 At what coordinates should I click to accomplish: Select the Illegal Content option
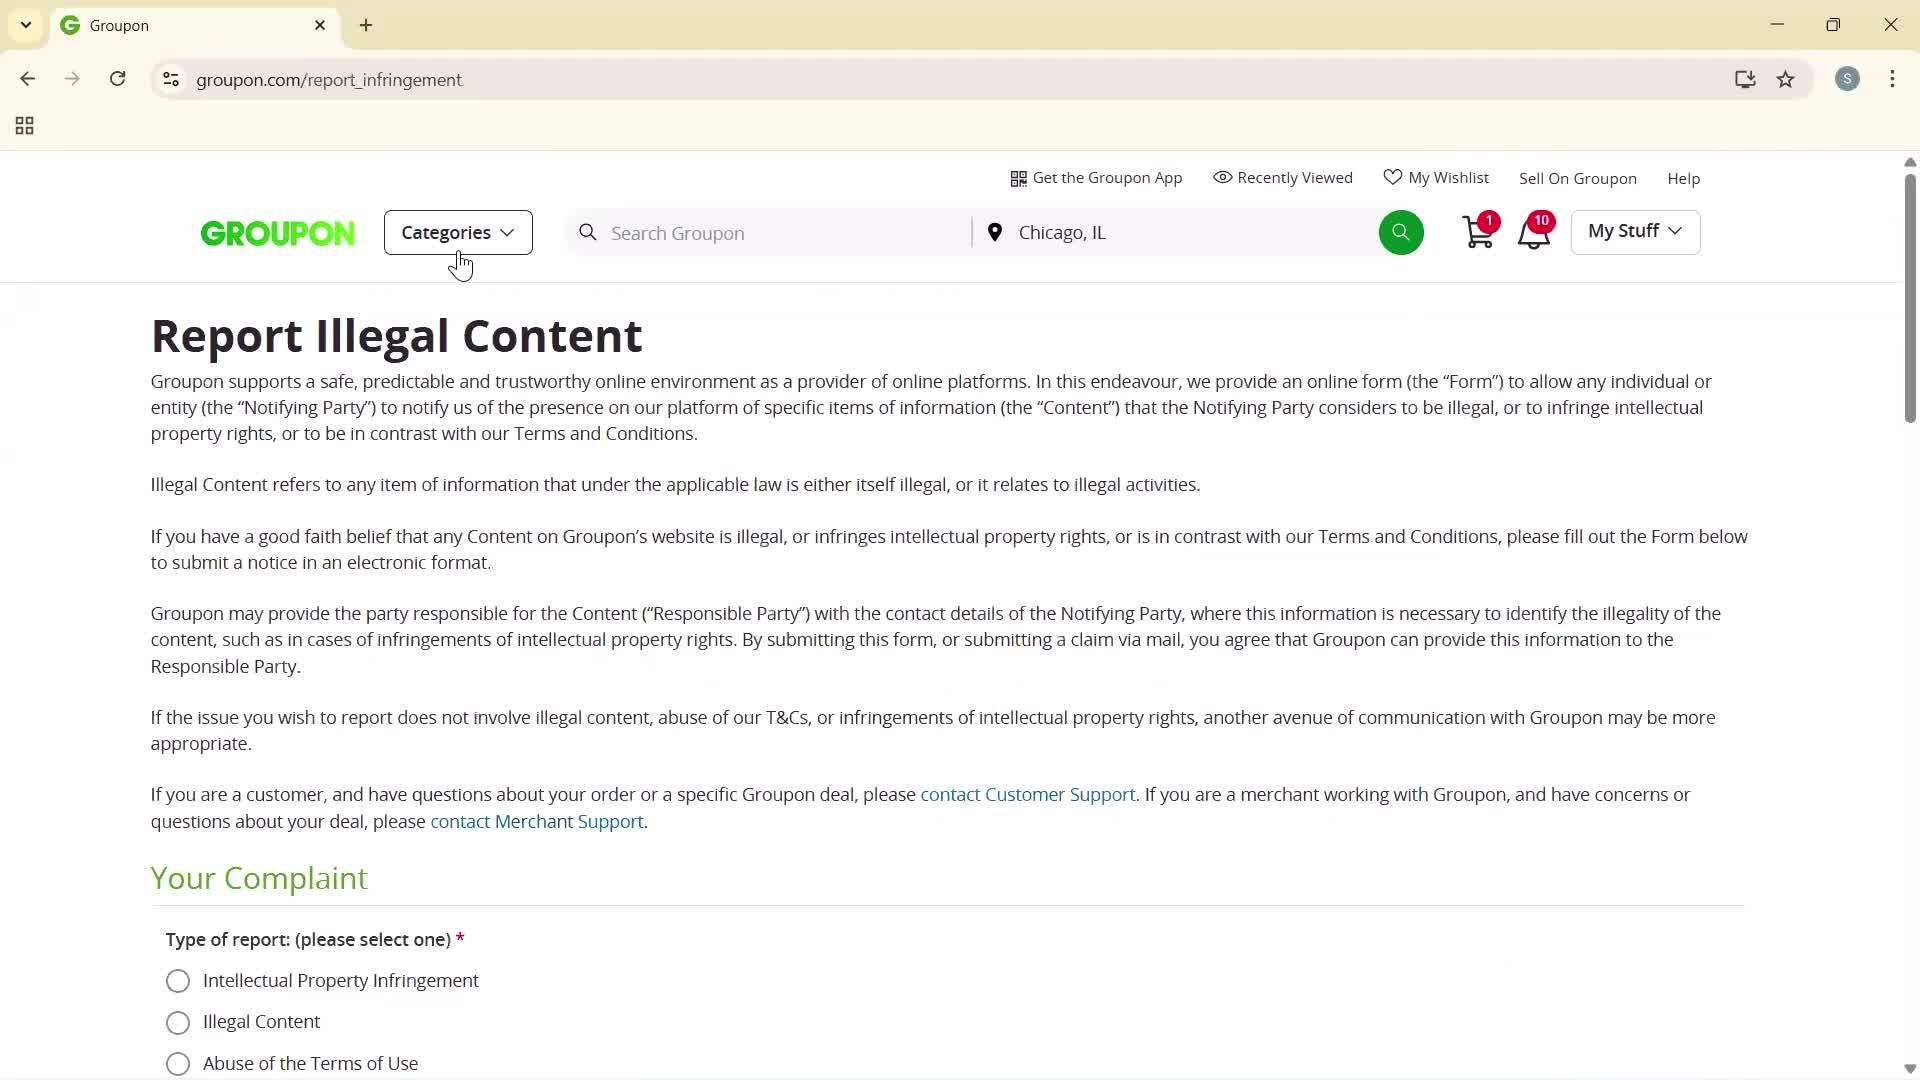[x=178, y=1022]
